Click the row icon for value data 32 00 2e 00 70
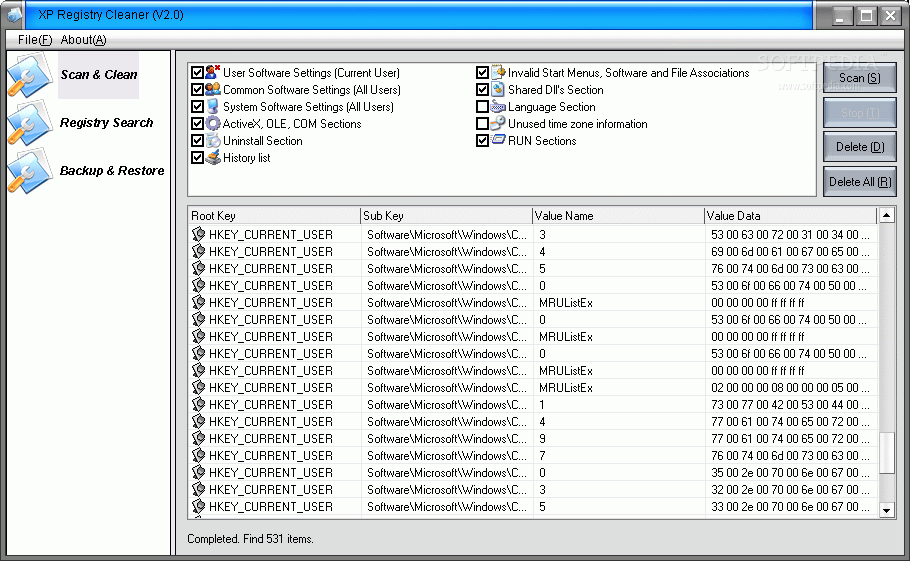The image size is (910, 561). [x=198, y=489]
